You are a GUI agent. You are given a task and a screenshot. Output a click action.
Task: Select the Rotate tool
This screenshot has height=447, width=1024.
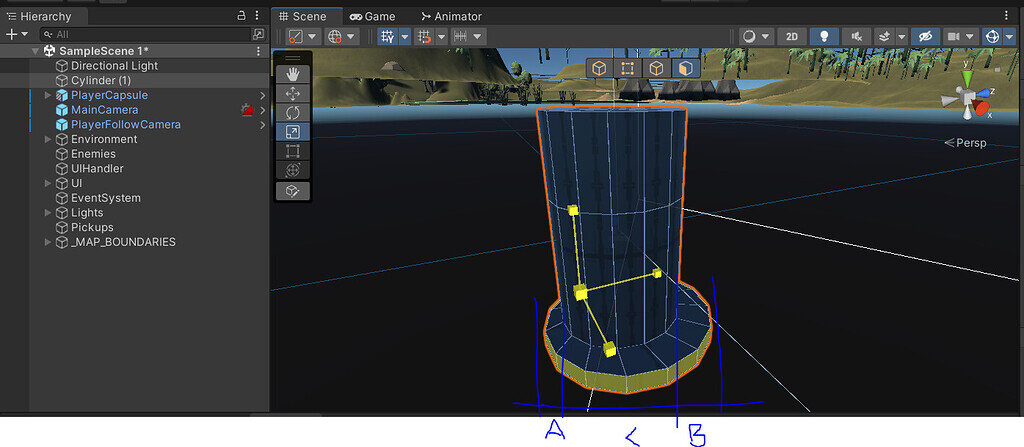(292, 112)
